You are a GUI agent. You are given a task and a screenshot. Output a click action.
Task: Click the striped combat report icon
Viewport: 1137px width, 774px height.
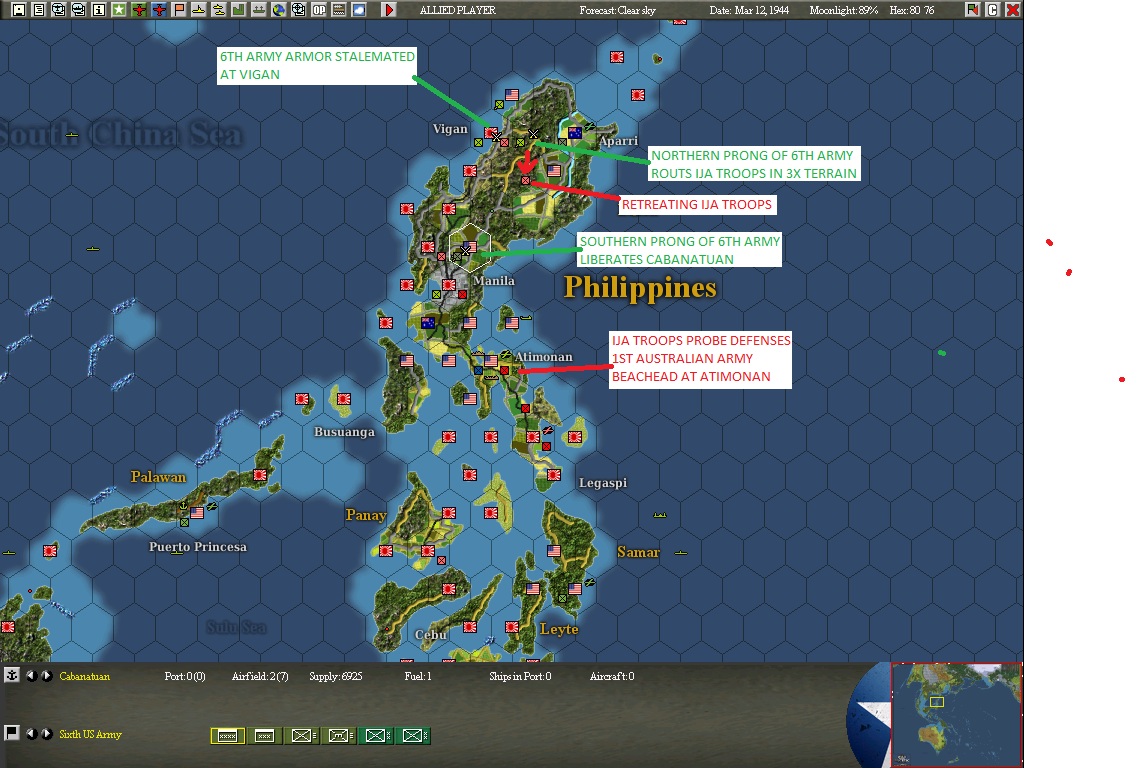(338, 10)
